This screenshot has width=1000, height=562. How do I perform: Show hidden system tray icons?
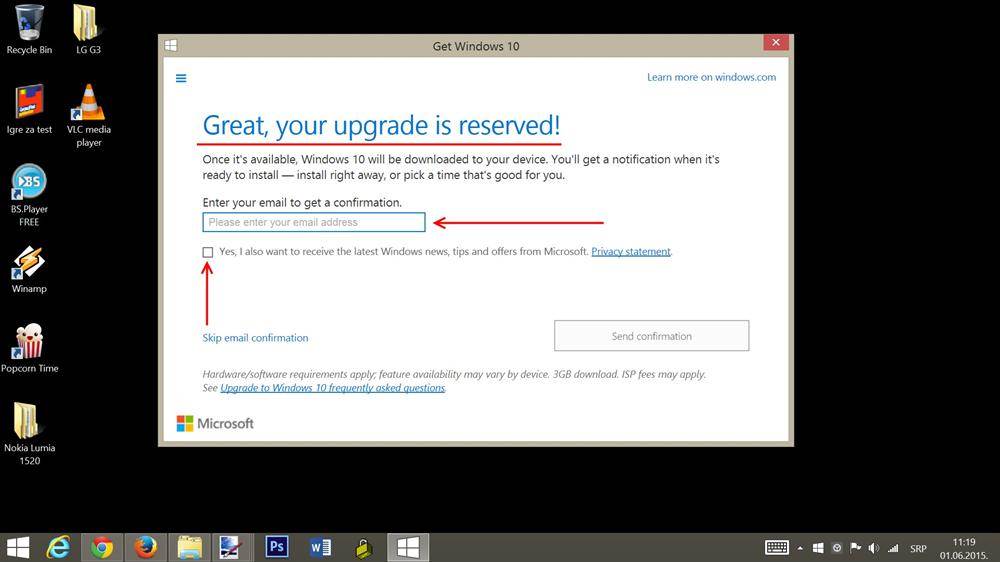point(799,548)
